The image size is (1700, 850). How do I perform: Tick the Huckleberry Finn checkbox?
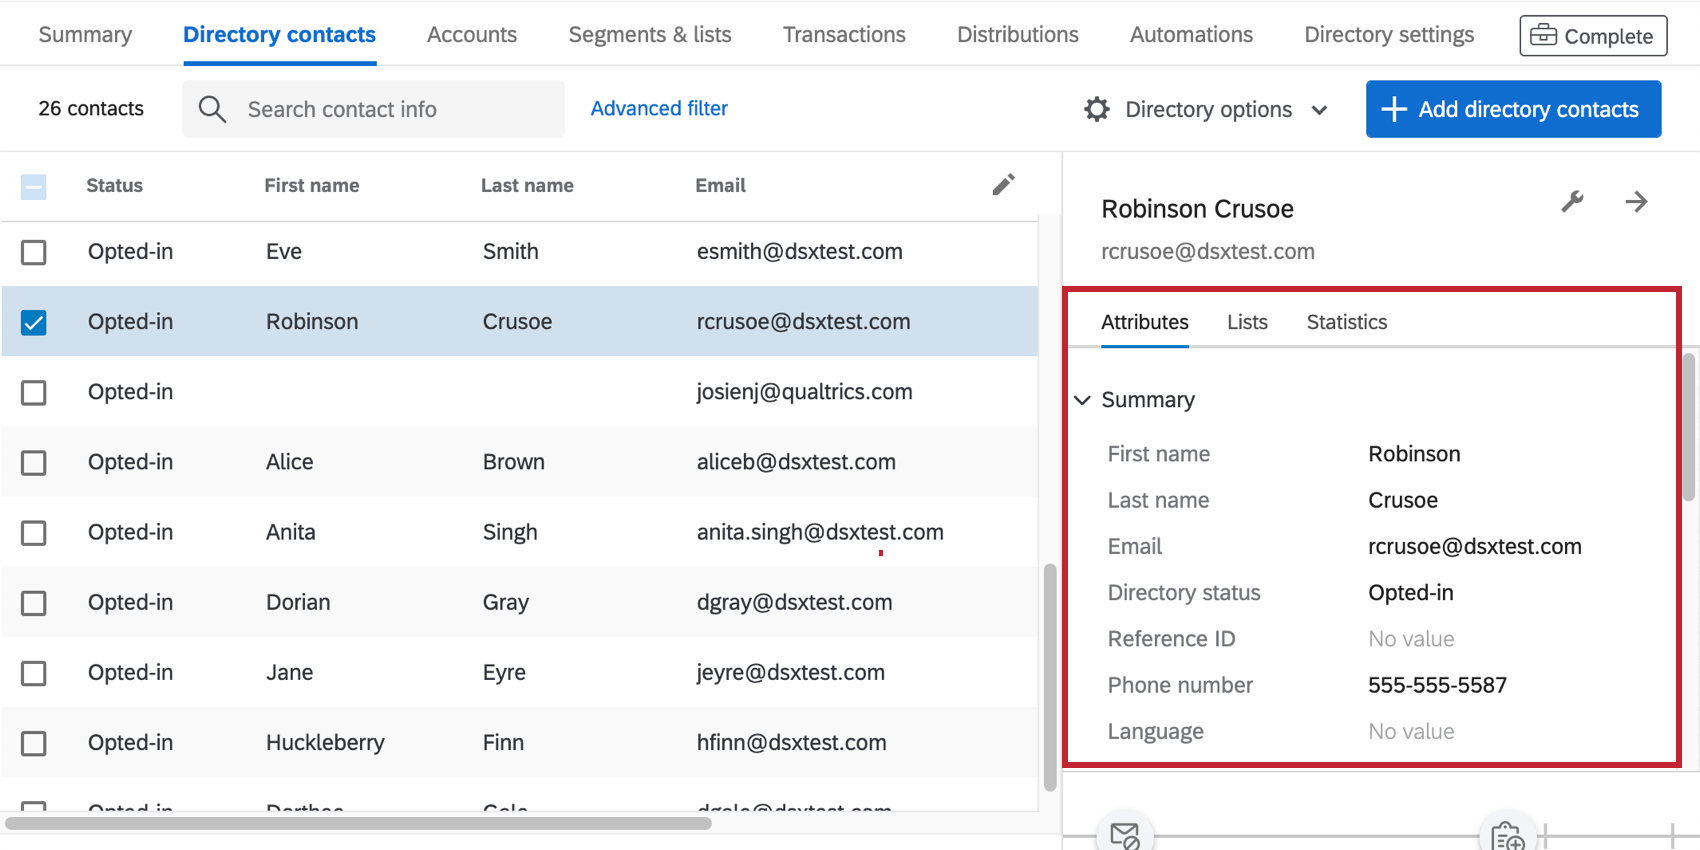coord(34,743)
